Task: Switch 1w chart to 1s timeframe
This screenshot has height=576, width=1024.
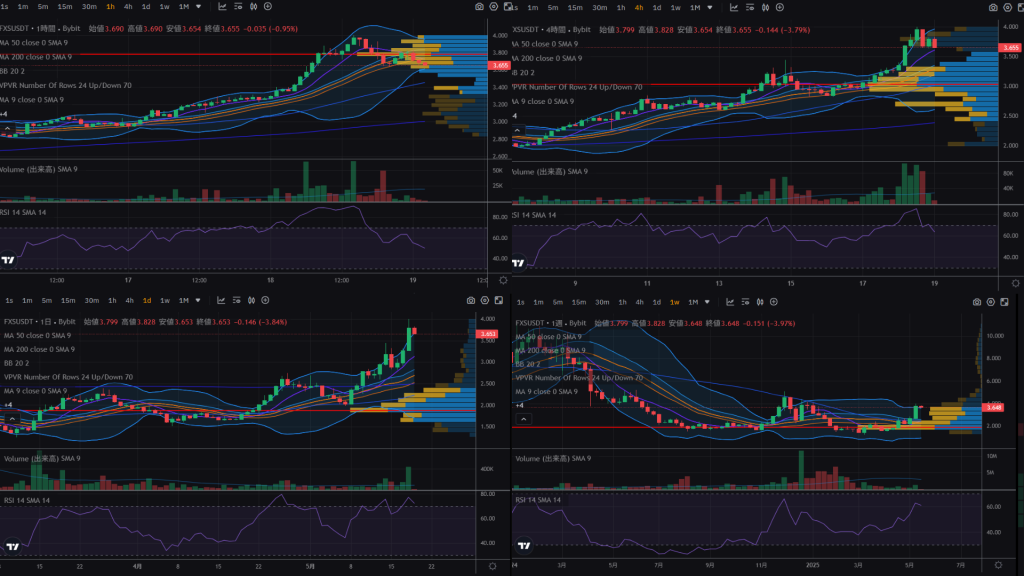Action: pos(520,302)
